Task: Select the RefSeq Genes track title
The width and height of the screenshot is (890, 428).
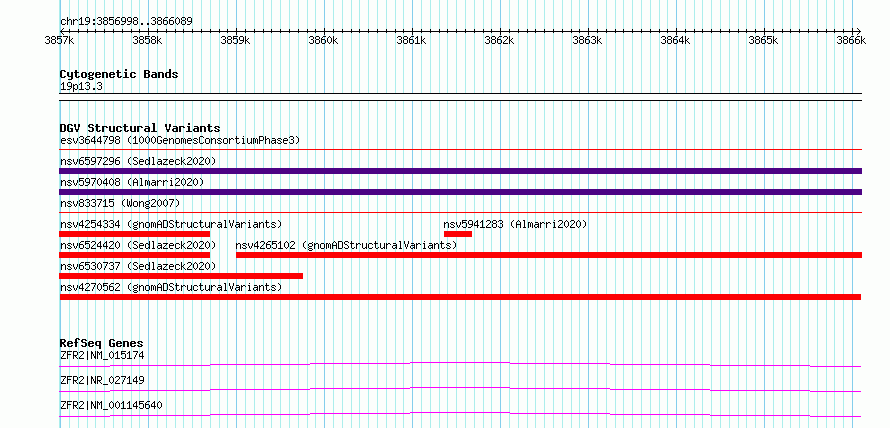Action: tap(102, 343)
